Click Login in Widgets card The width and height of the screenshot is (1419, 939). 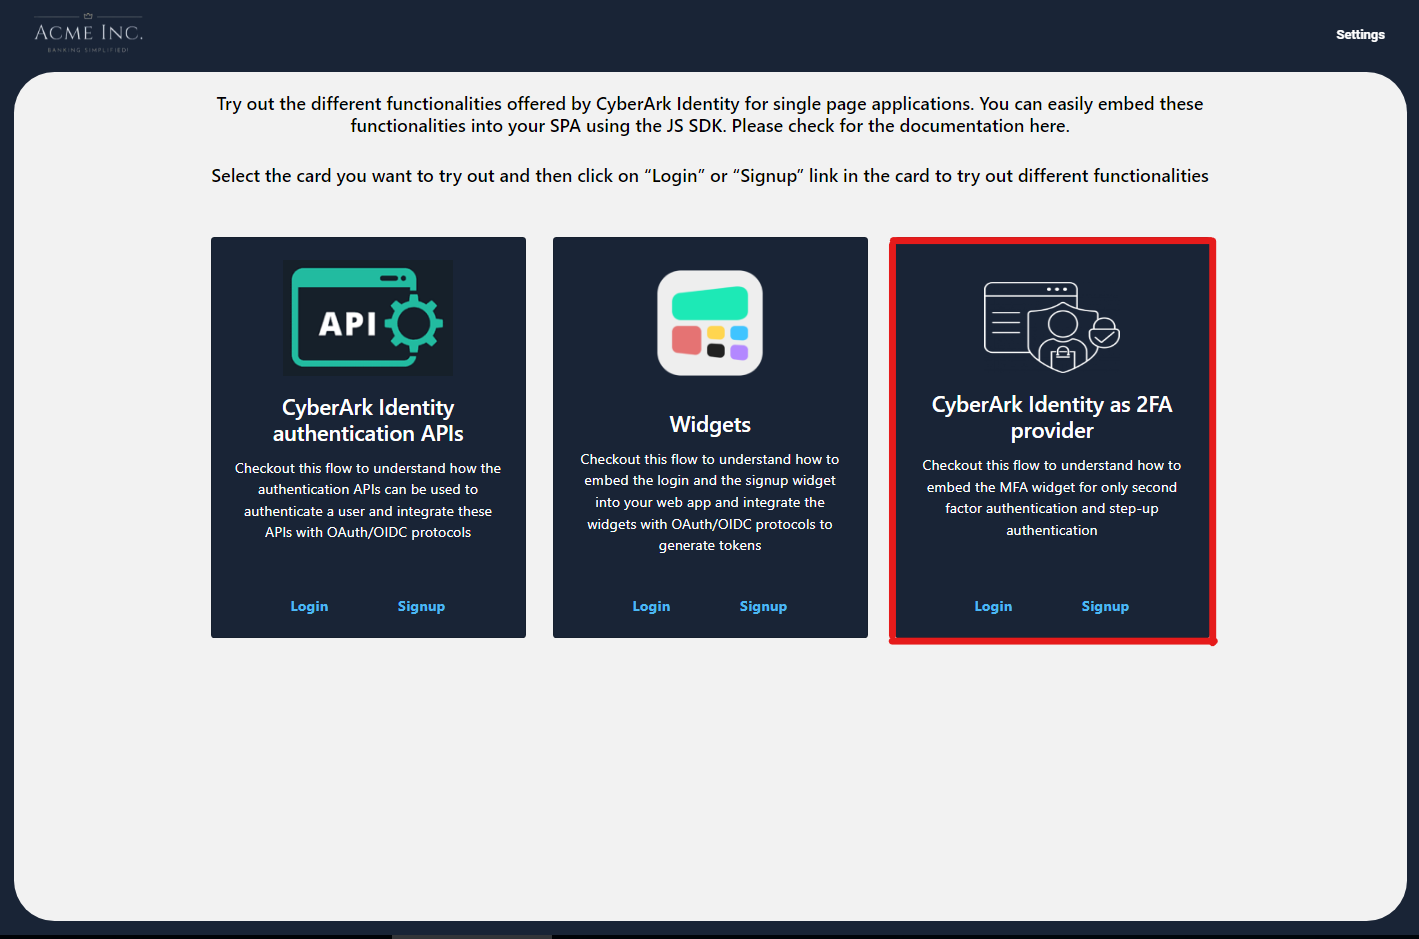[x=651, y=606]
